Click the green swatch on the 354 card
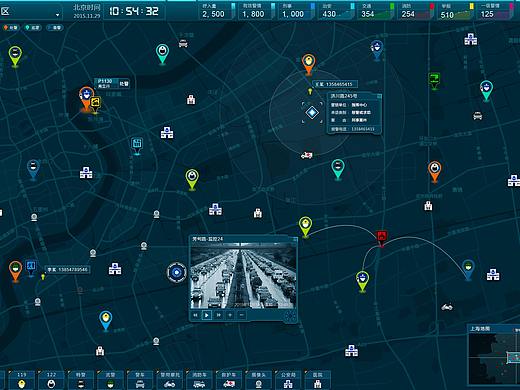 (x=392, y=6)
